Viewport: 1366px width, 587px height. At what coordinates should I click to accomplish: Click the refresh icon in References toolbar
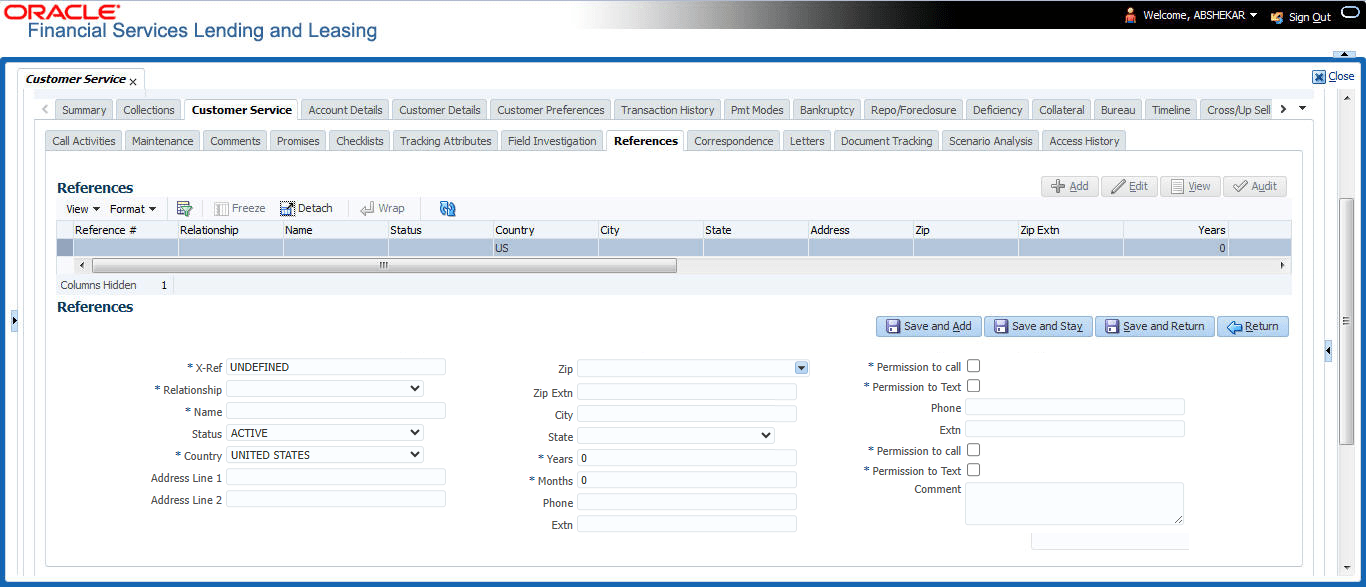(447, 208)
